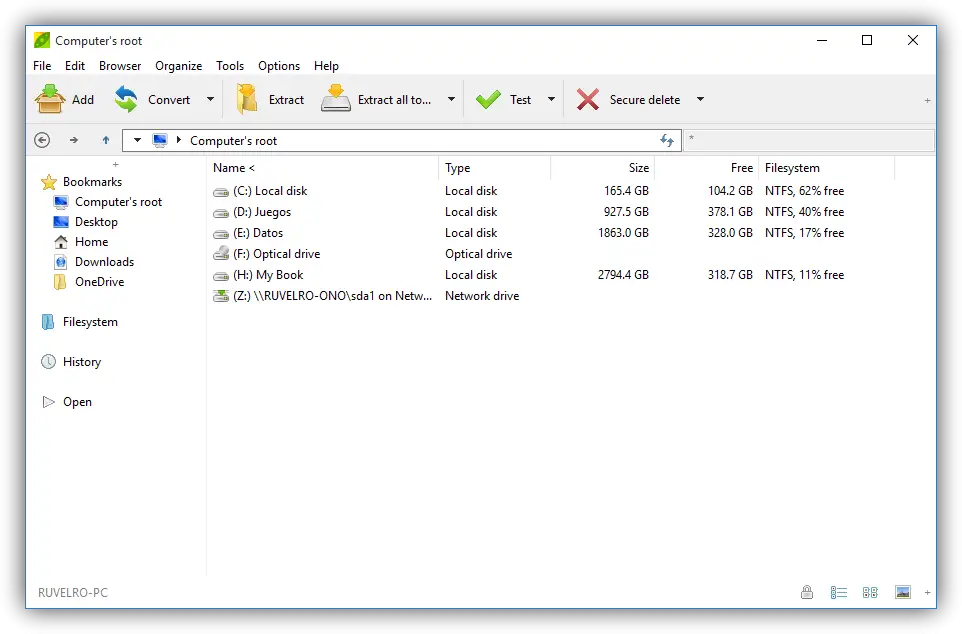
Task: Click the (C:) Local disk drive icon
Action: click(x=221, y=192)
